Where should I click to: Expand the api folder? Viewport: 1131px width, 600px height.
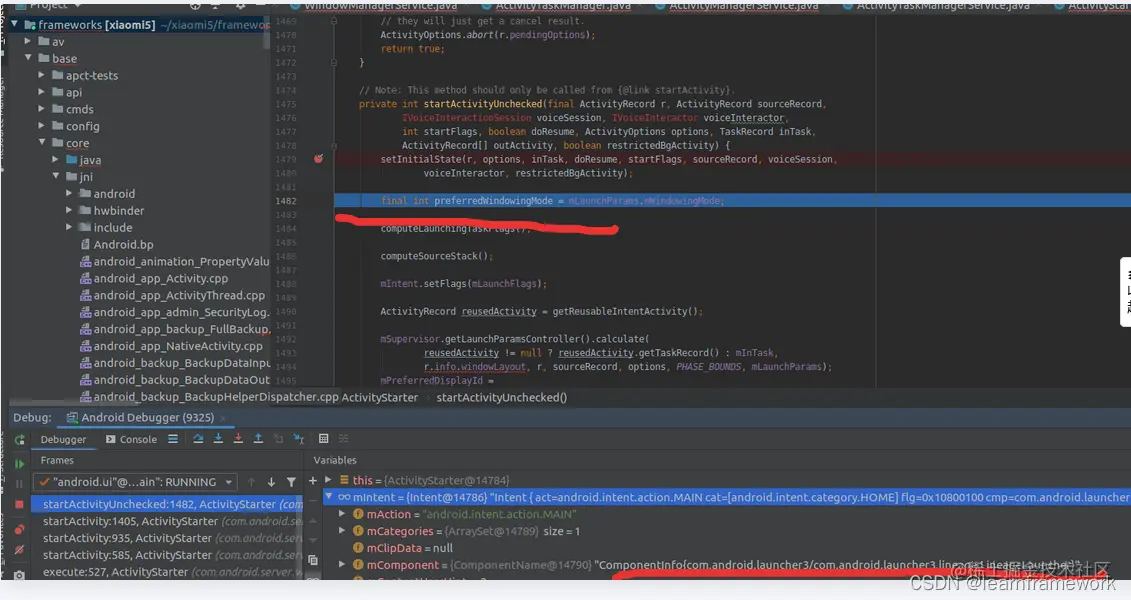pyautogui.click(x=41, y=92)
